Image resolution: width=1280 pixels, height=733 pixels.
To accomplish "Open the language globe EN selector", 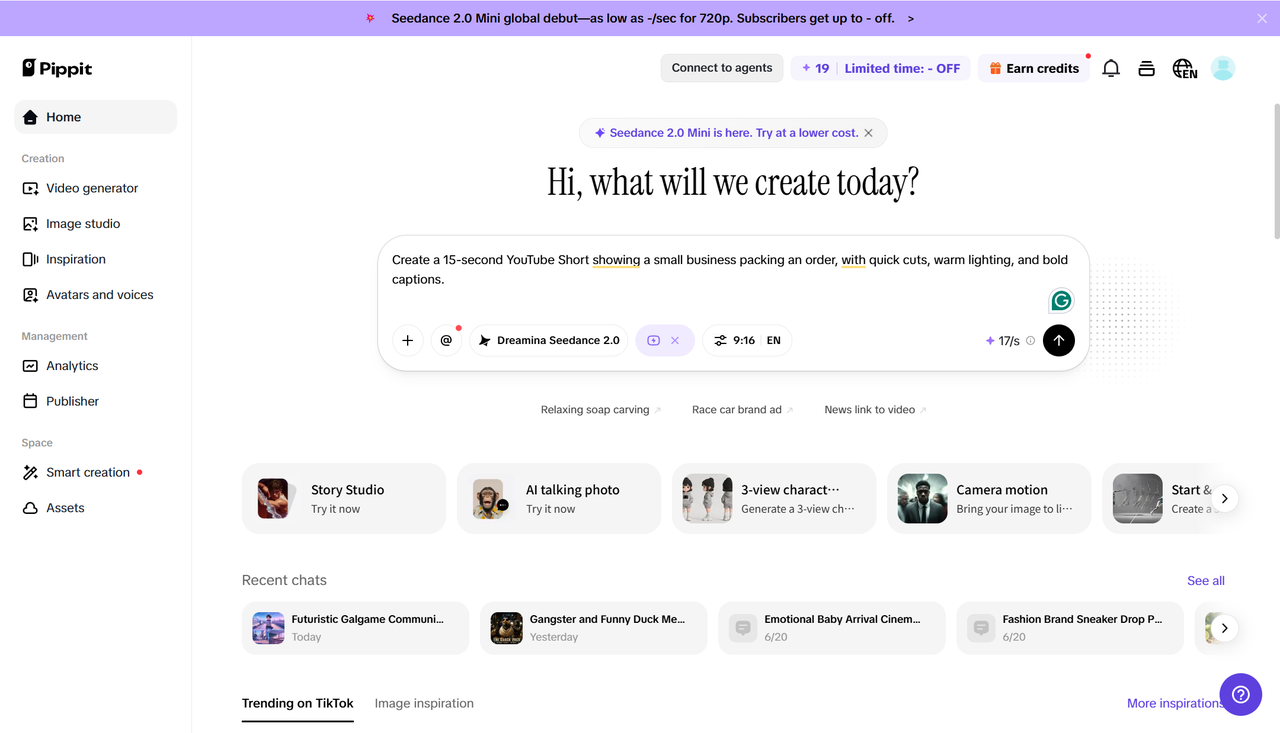I will coord(1185,68).
